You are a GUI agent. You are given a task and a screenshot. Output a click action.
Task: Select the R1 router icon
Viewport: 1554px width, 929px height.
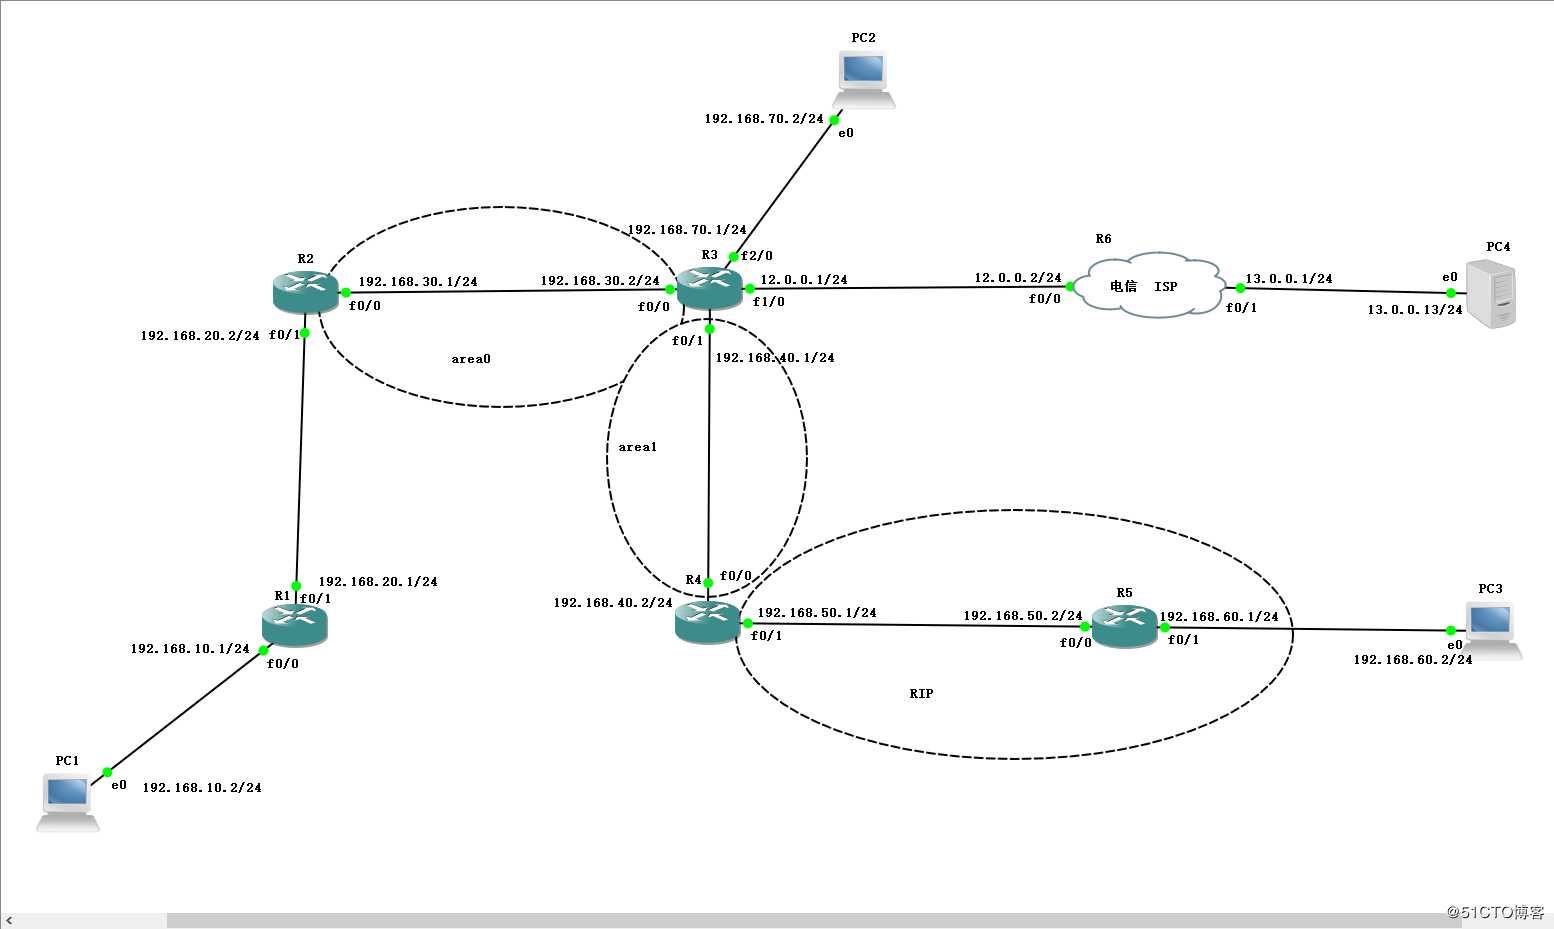[294, 625]
